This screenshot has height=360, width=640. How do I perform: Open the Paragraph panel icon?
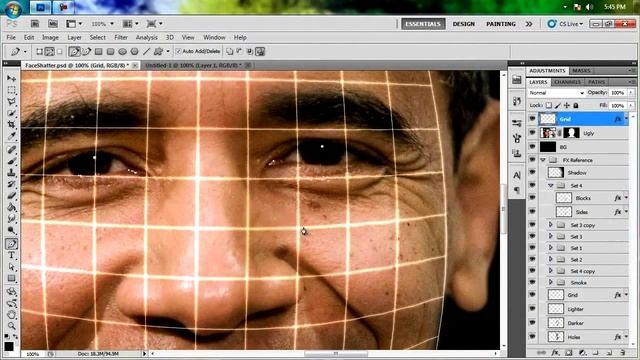point(517,190)
